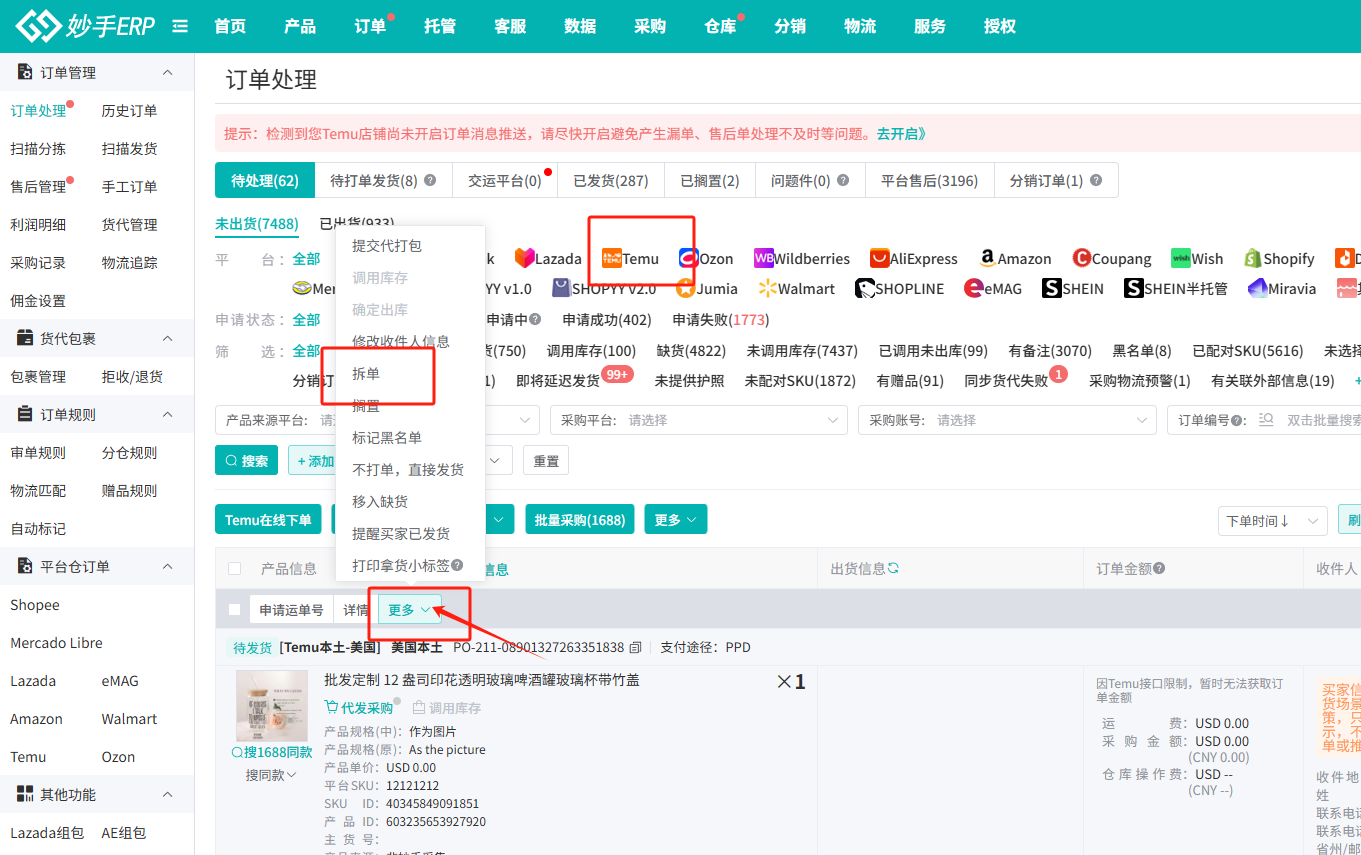The height and width of the screenshot is (855, 1361).
Task: Filter by SHEIN半托管 platform
Action: coord(1176,288)
